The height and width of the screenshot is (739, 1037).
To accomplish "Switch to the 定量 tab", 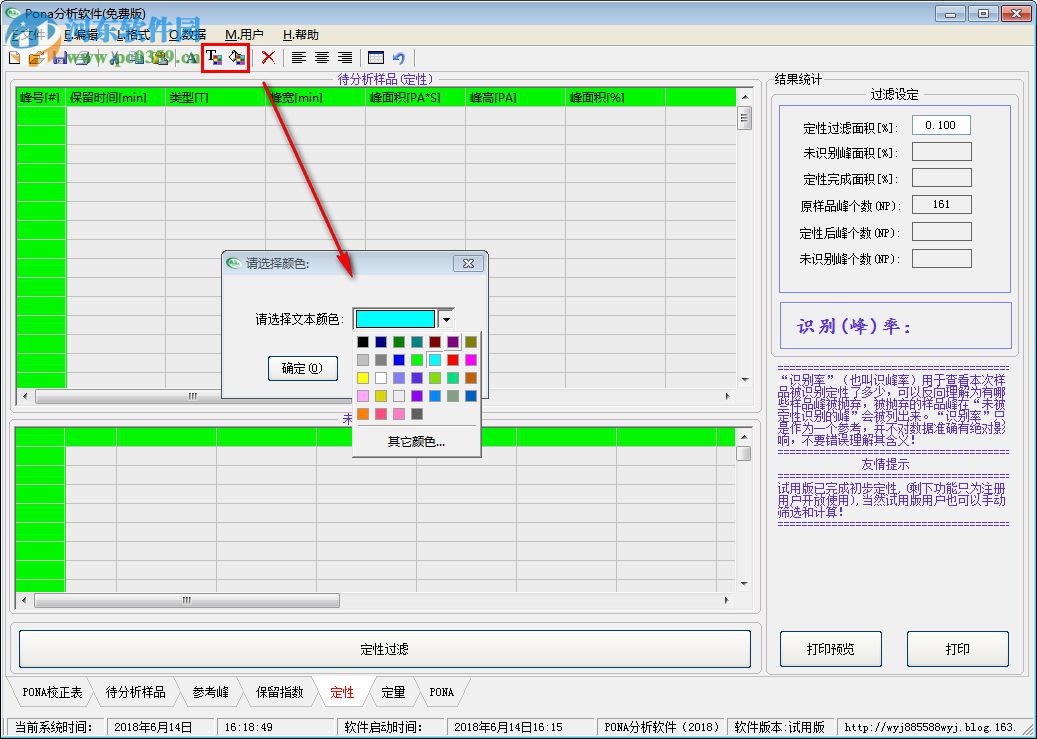I will click(393, 692).
